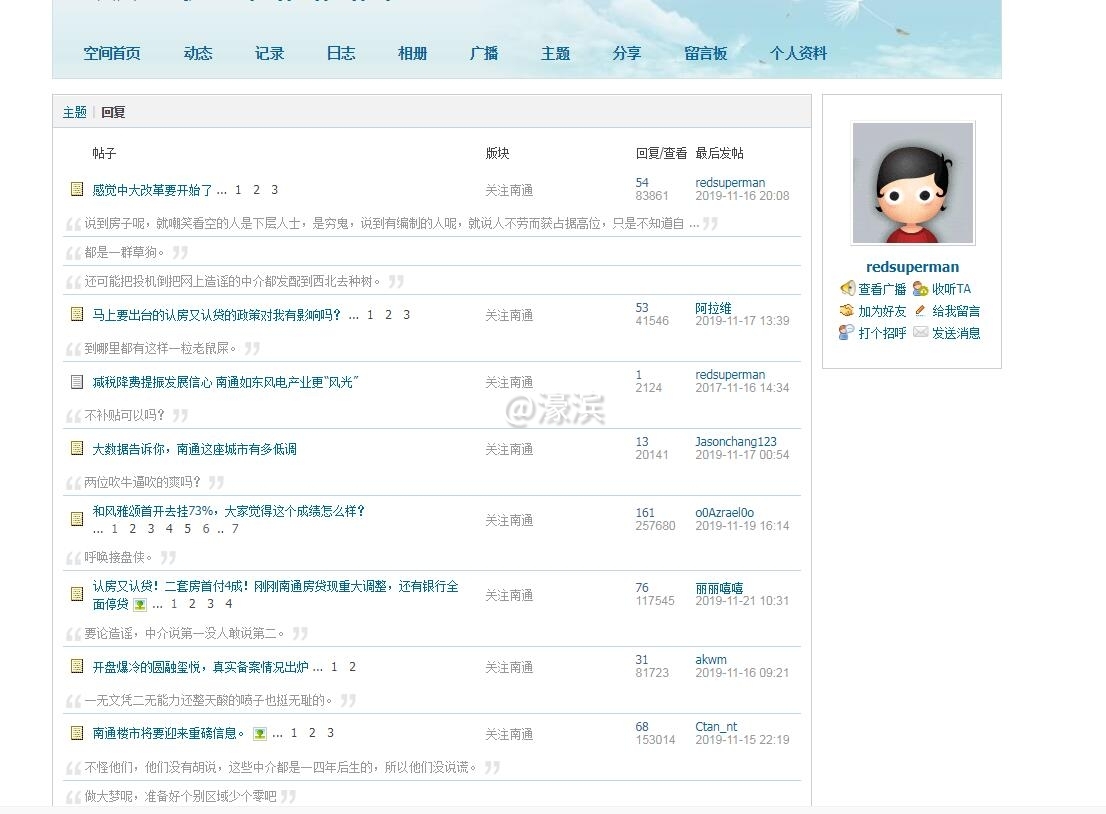Click the envelope icon beside 发送消息
This screenshot has height=814, width=1106.
pyautogui.click(x=920, y=333)
